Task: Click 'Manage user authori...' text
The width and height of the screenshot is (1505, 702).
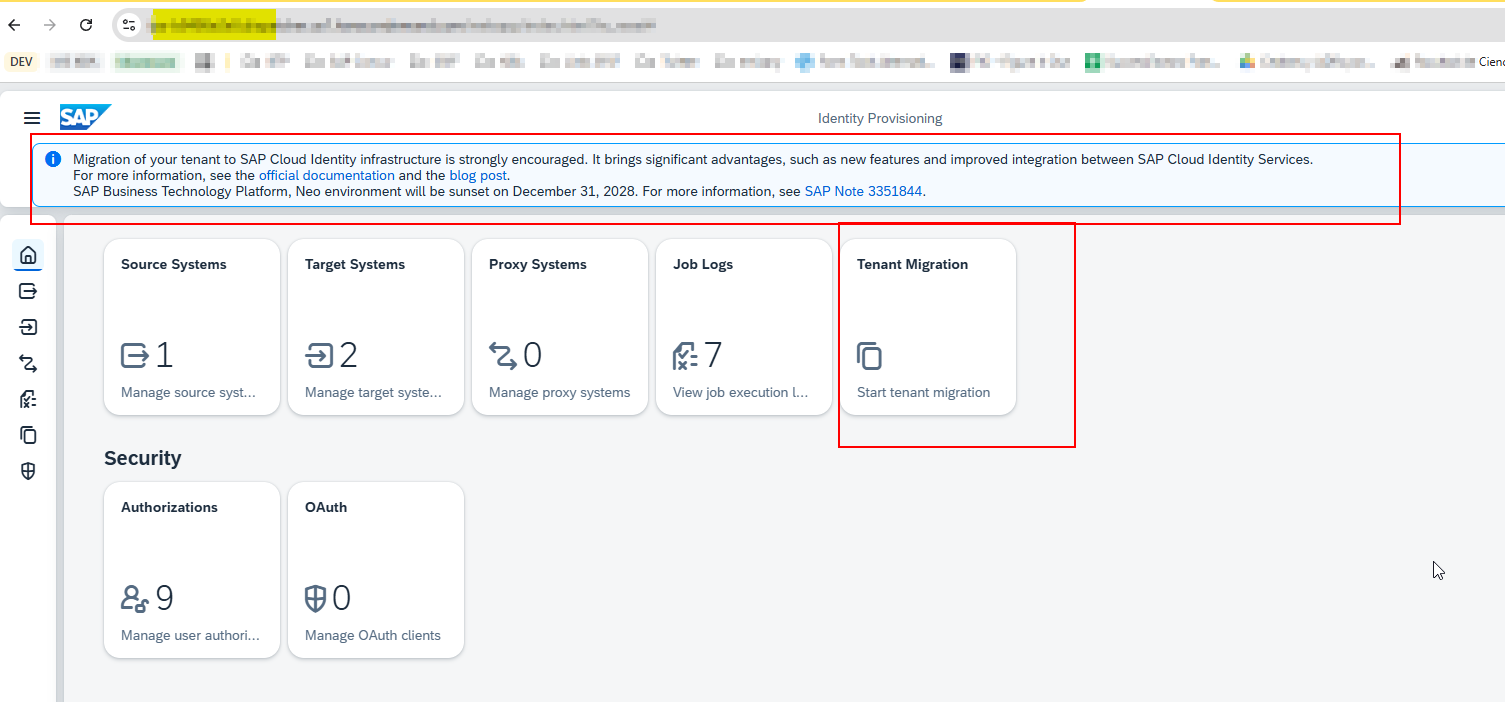Action: click(190, 635)
